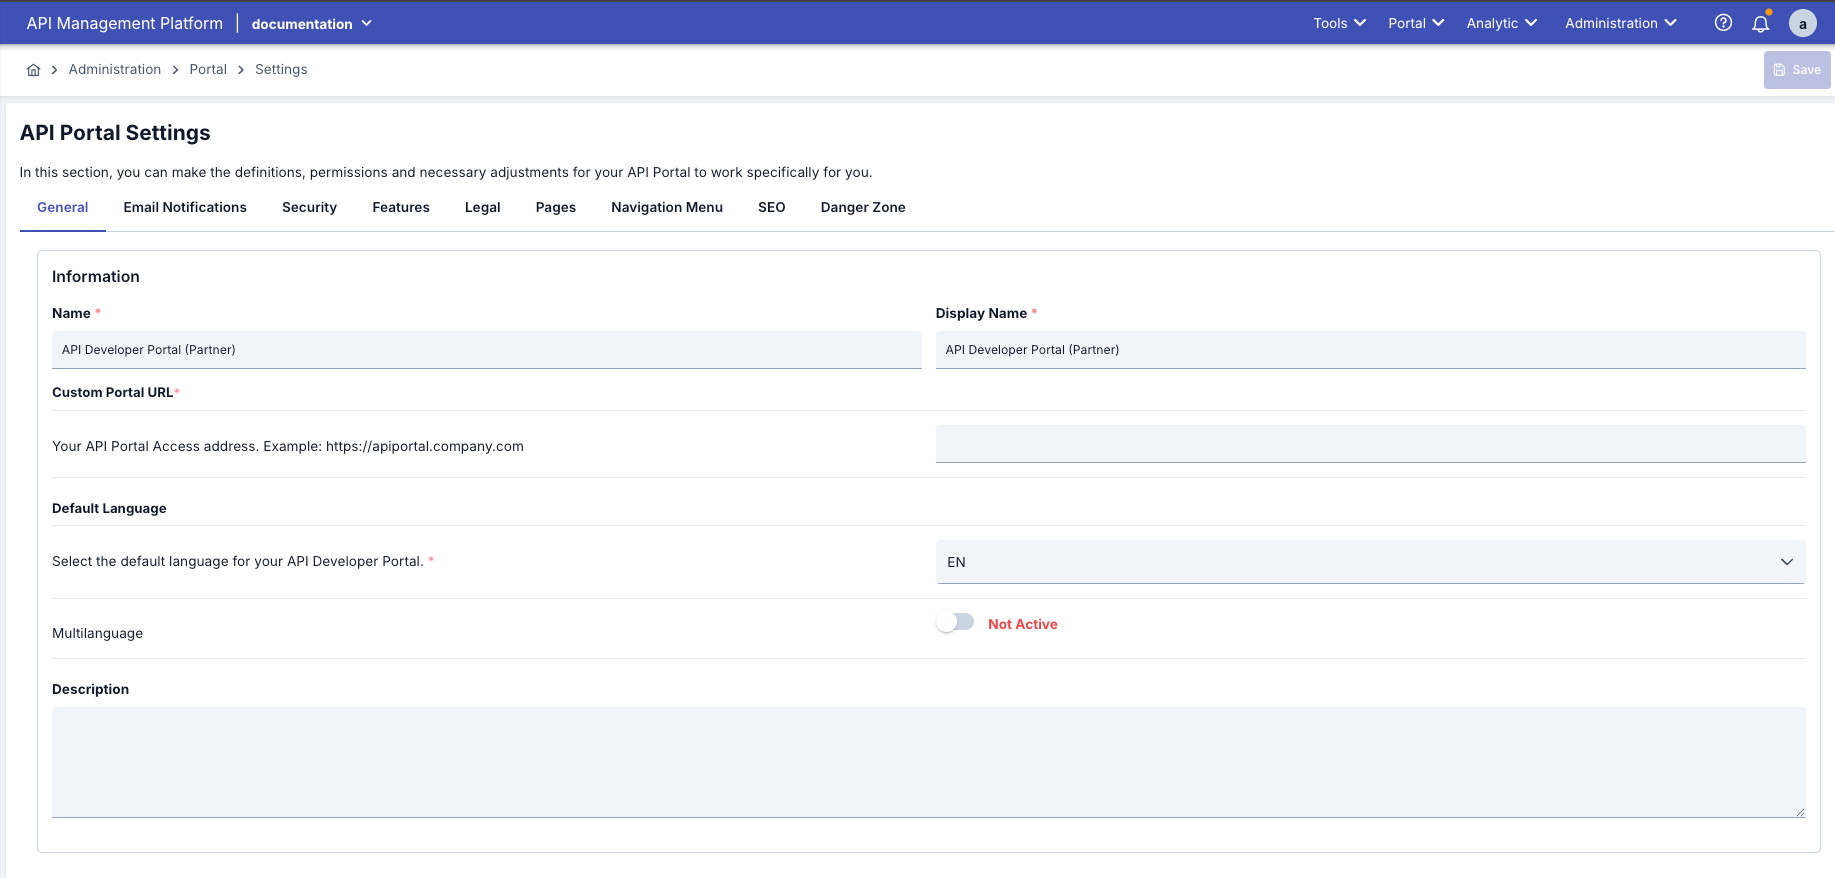The height and width of the screenshot is (878, 1835).
Task: Switch to the Email Notifications tab
Action: coord(185,207)
